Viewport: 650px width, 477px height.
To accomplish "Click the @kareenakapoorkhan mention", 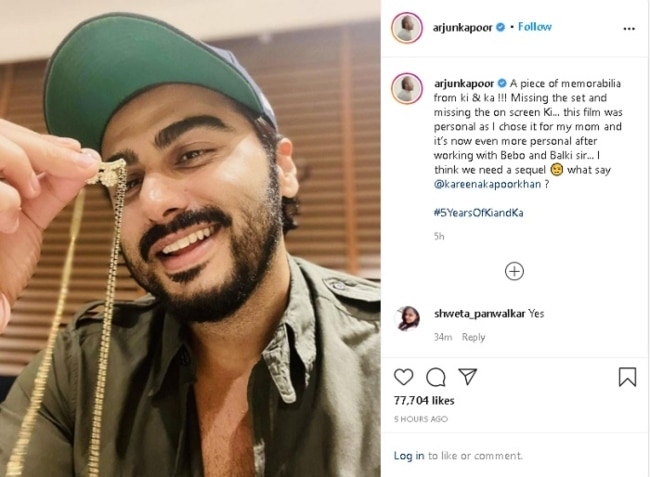I will pos(487,184).
